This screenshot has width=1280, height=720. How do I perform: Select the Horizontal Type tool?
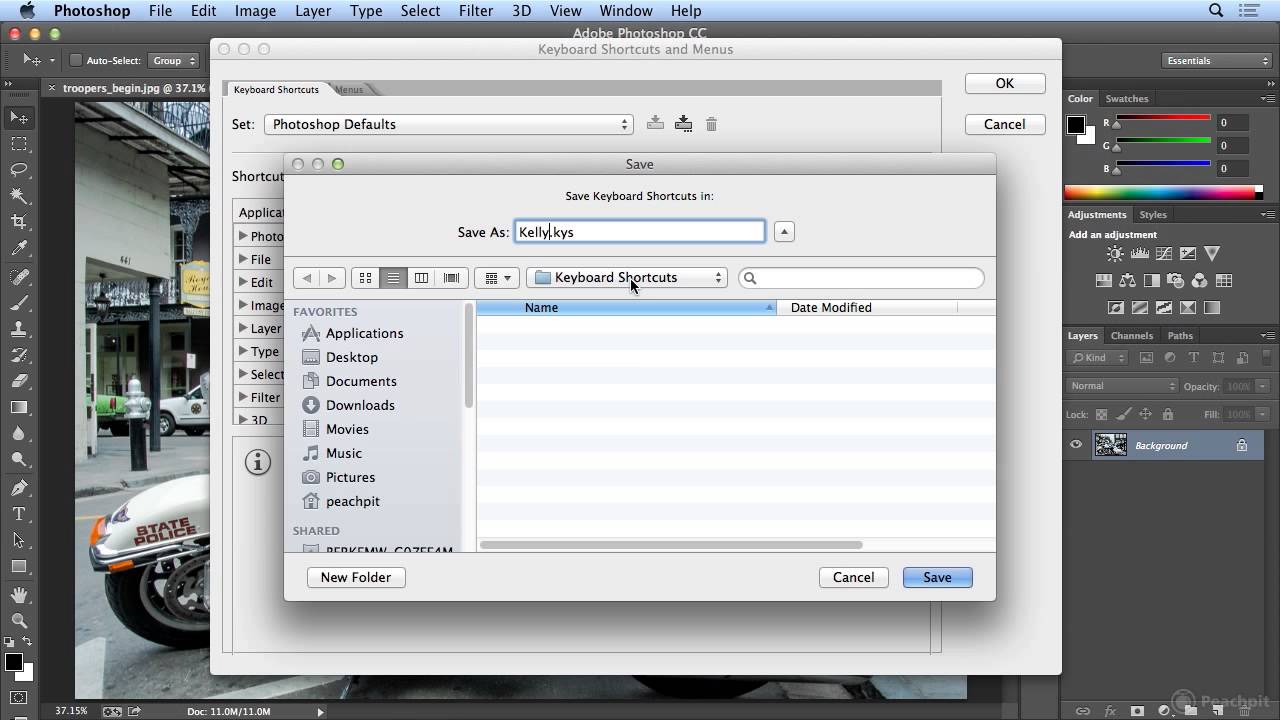click(19, 514)
